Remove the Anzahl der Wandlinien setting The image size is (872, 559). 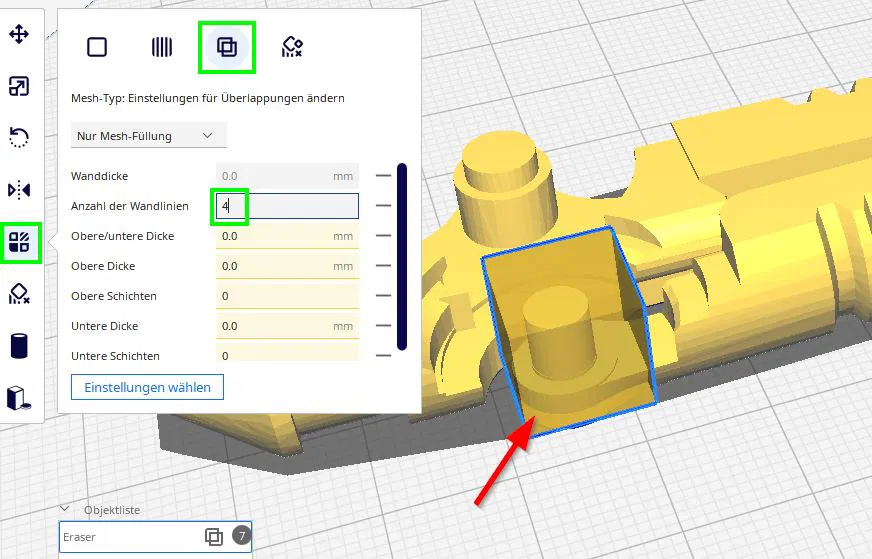(x=383, y=206)
